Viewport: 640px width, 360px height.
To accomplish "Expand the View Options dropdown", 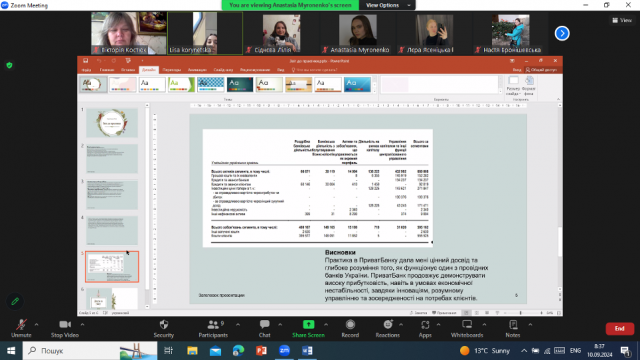I will [x=387, y=5].
